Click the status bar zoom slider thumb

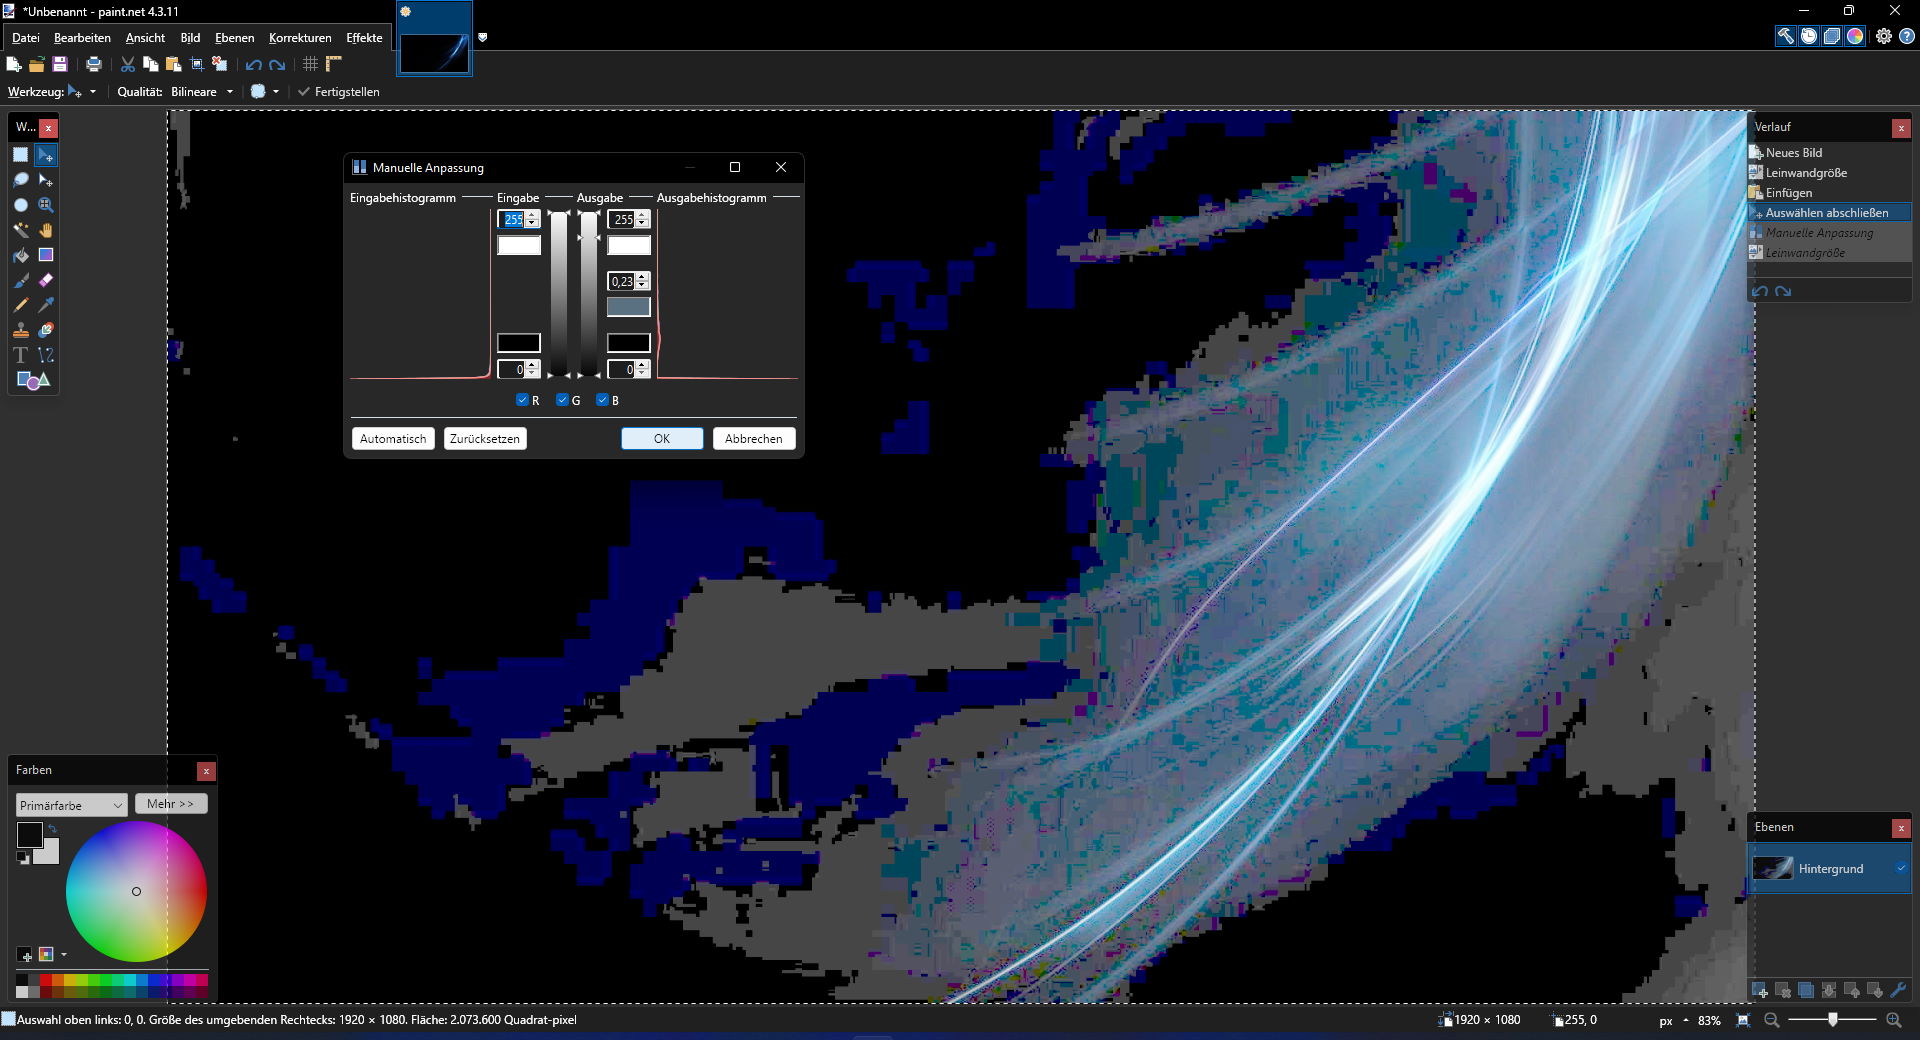(x=1832, y=1020)
